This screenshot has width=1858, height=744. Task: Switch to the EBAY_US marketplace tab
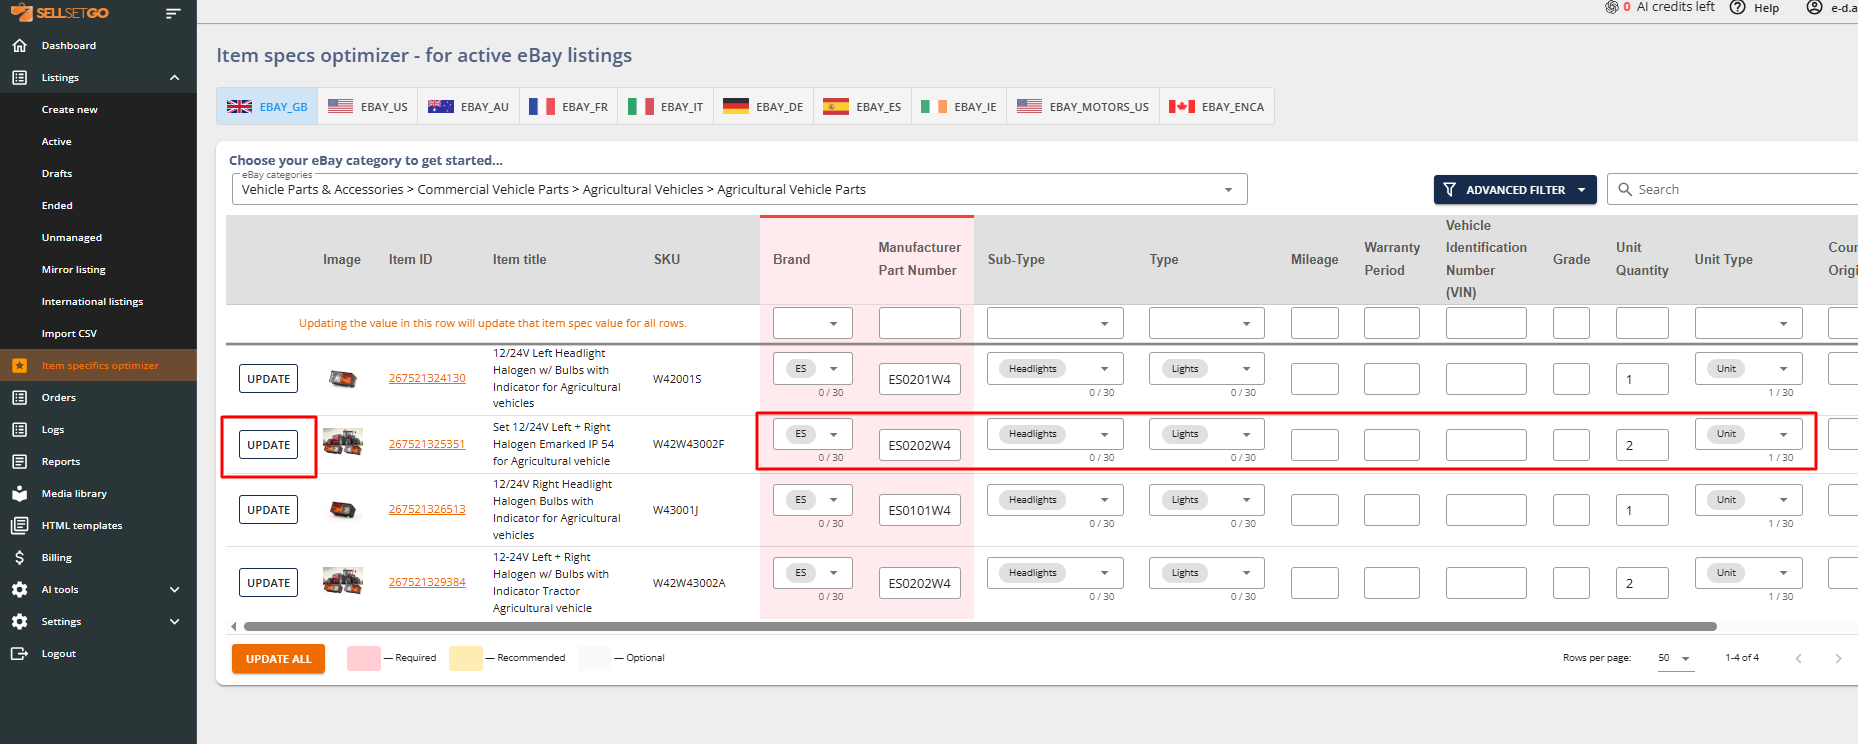coord(368,107)
